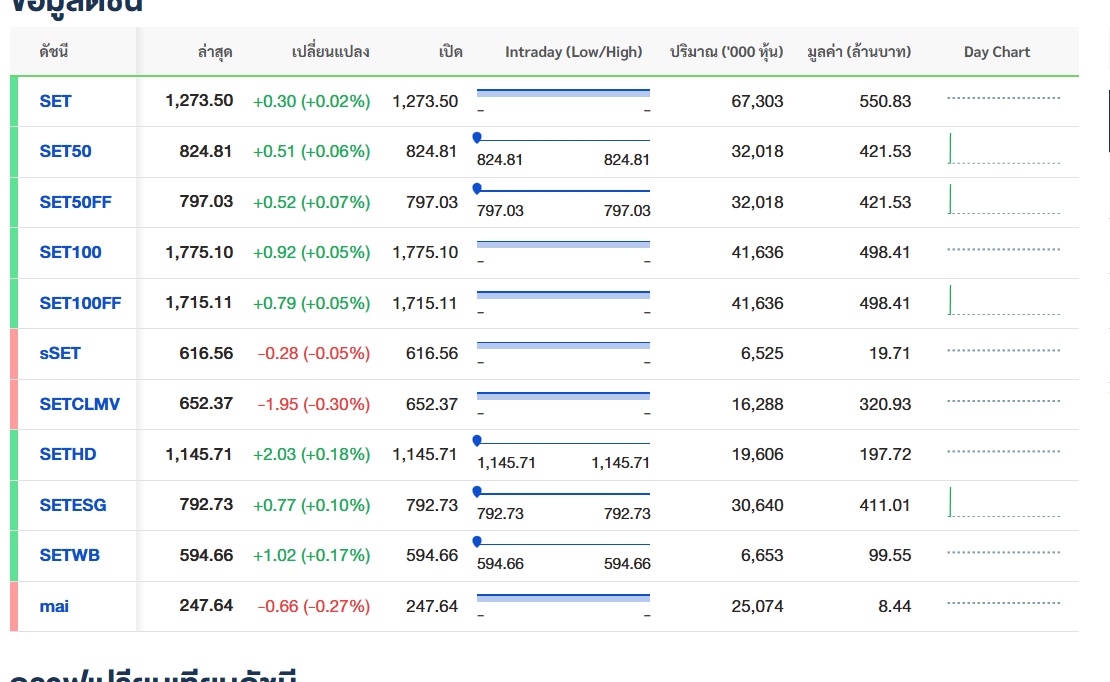Click the SET50 intraday range marker dot

477,137
